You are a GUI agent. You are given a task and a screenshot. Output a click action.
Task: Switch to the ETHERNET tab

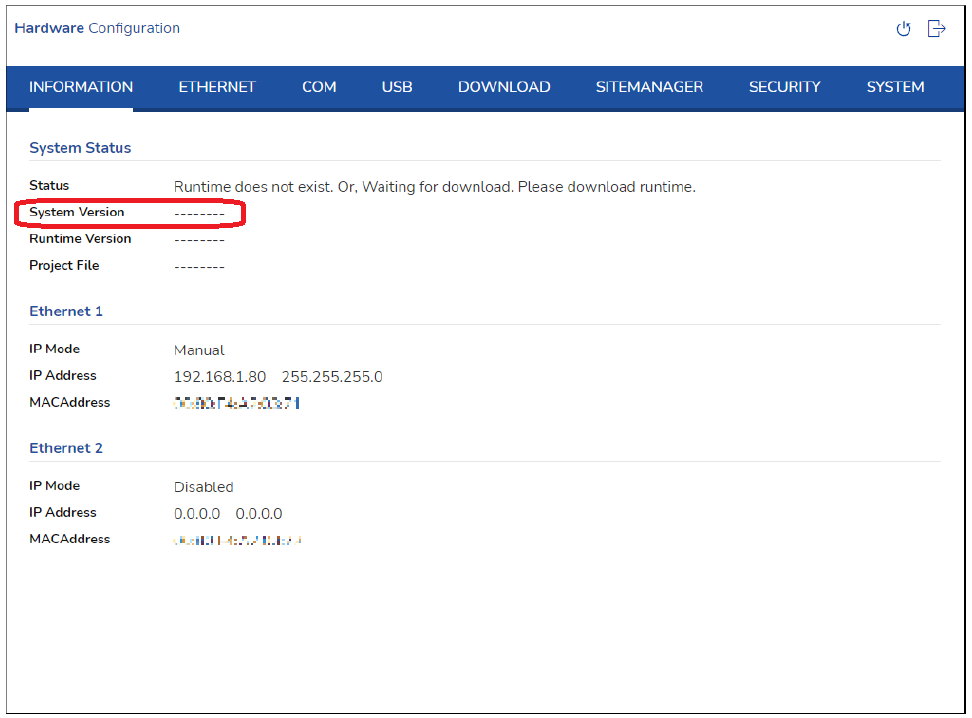point(217,87)
